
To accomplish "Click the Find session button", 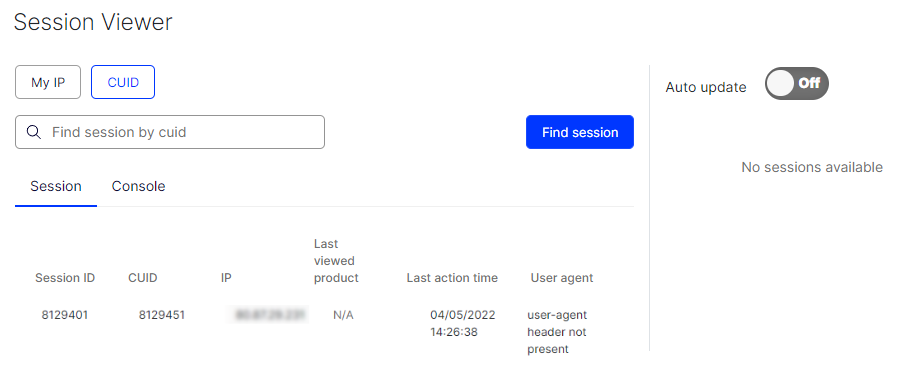I will point(580,132).
